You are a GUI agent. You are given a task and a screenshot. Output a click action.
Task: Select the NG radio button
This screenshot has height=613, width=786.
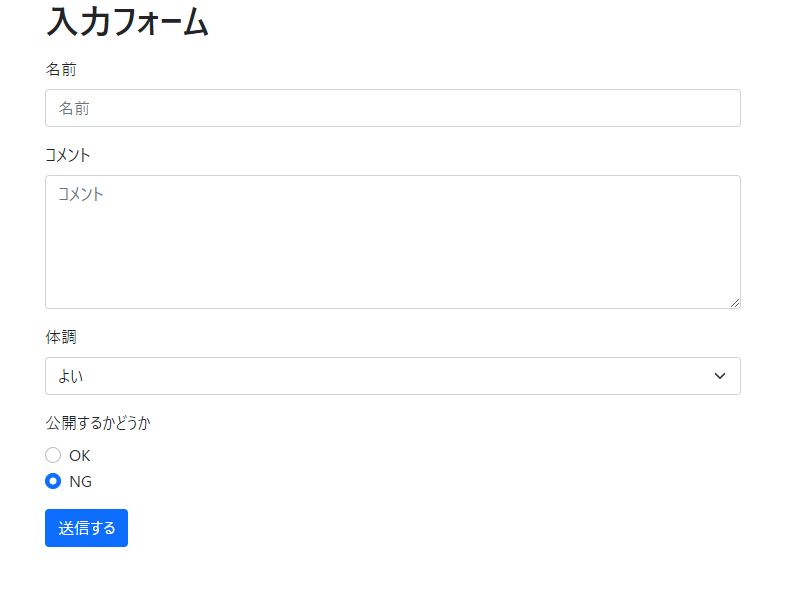(x=53, y=481)
